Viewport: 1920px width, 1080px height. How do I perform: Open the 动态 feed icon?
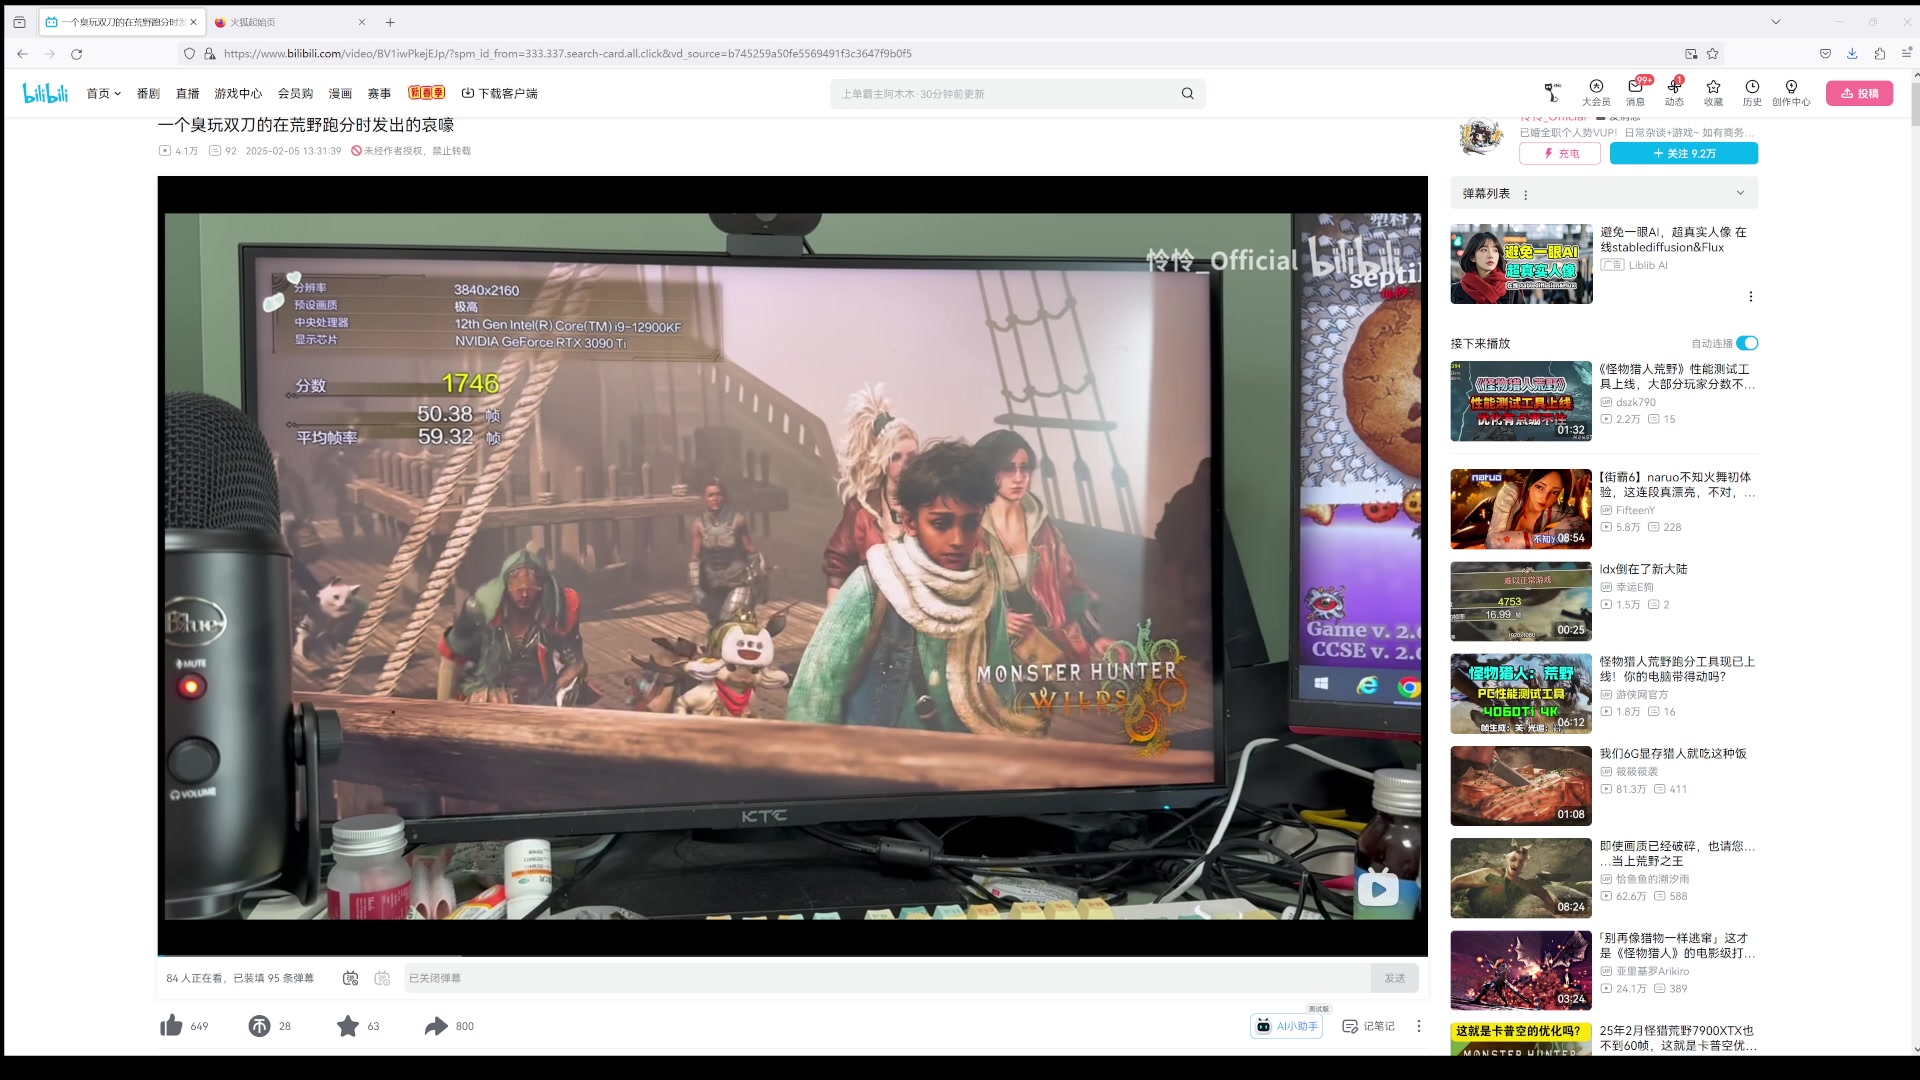pyautogui.click(x=1674, y=93)
